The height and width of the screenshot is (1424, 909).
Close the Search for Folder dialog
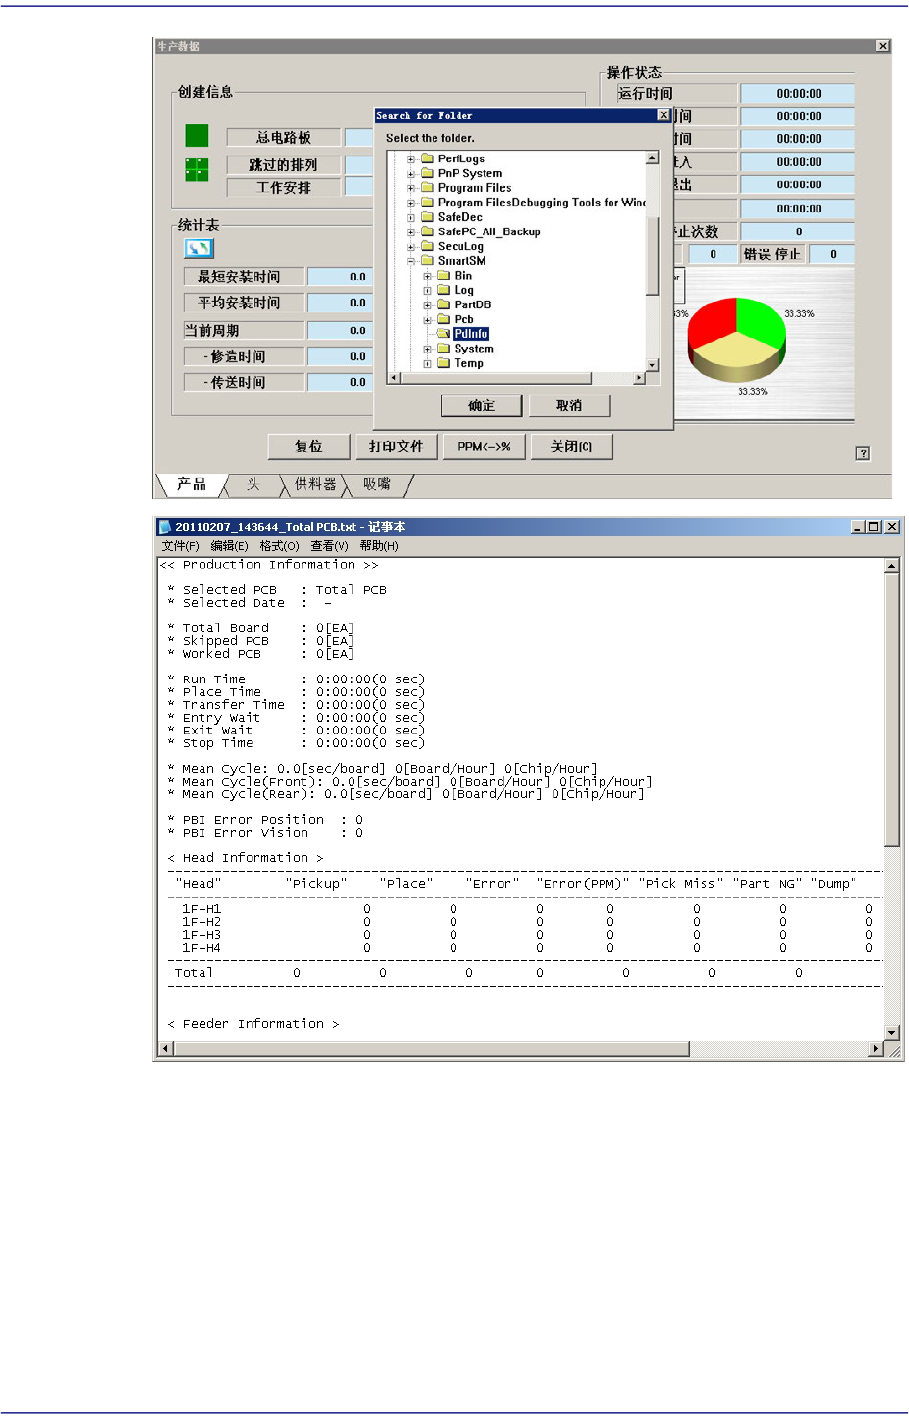click(x=663, y=116)
